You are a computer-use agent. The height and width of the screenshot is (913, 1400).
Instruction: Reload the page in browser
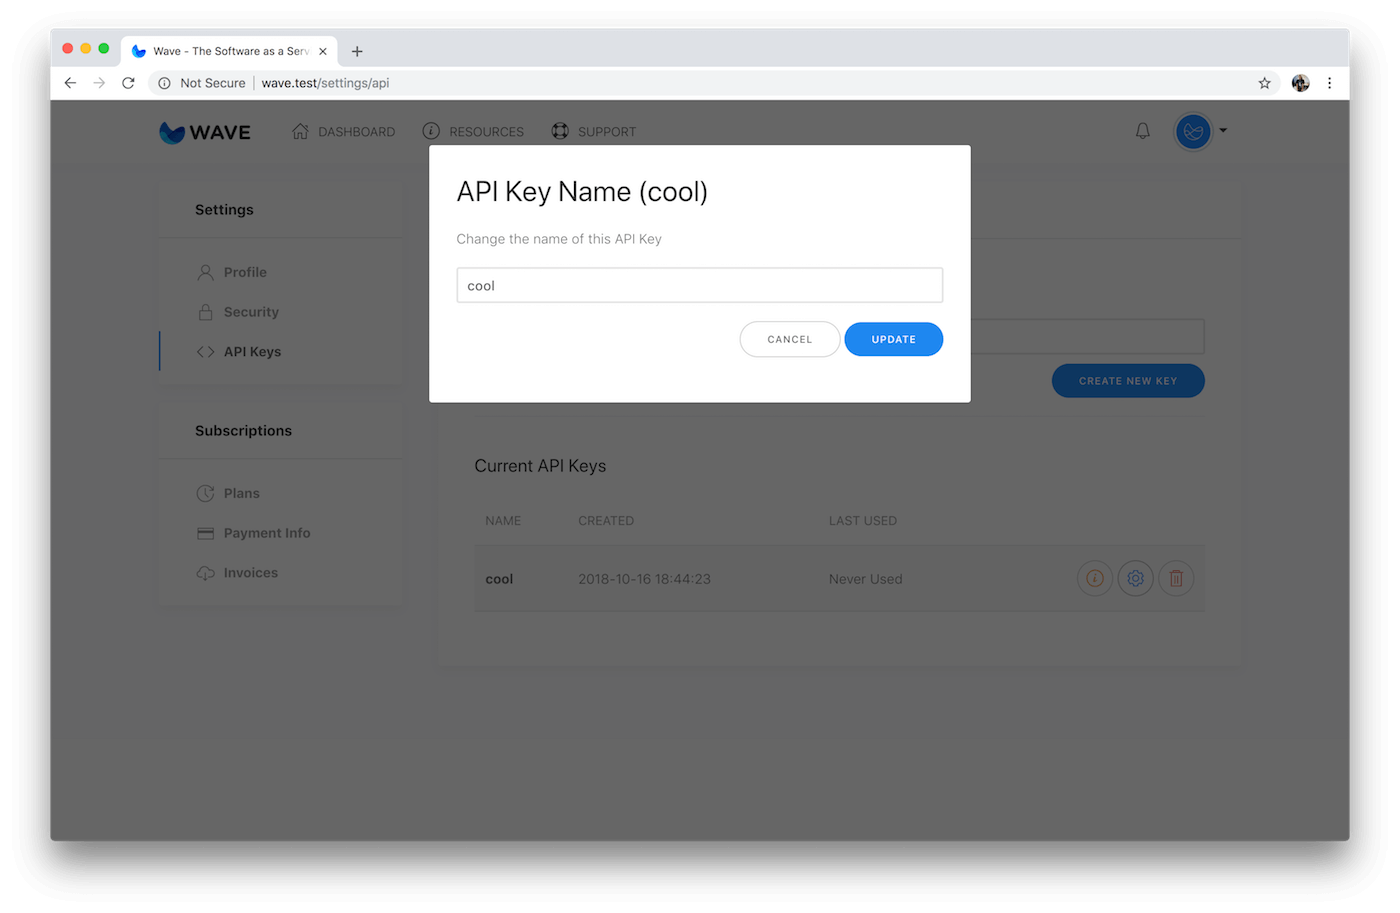(128, 83)
